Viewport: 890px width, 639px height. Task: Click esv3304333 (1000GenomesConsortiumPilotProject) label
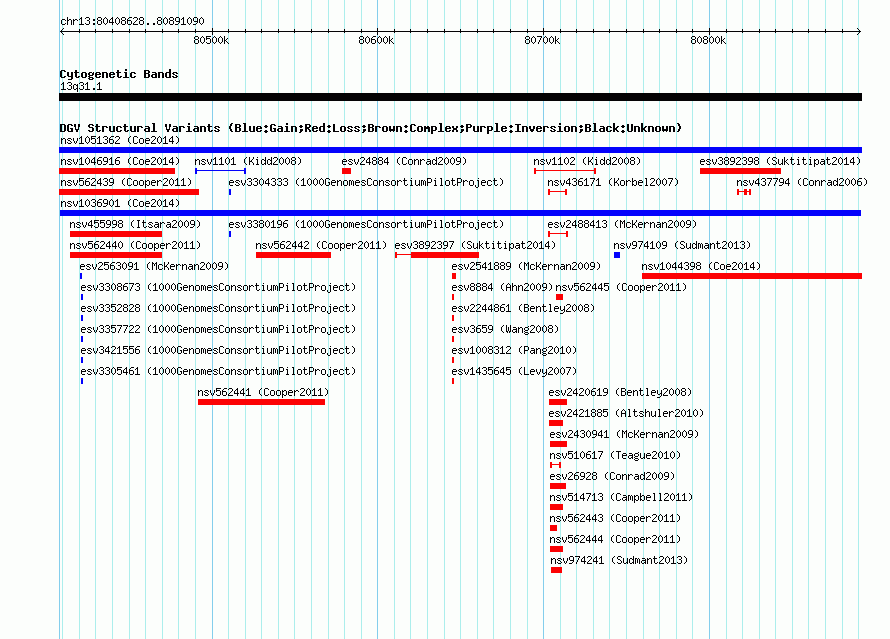click(366, 182)
